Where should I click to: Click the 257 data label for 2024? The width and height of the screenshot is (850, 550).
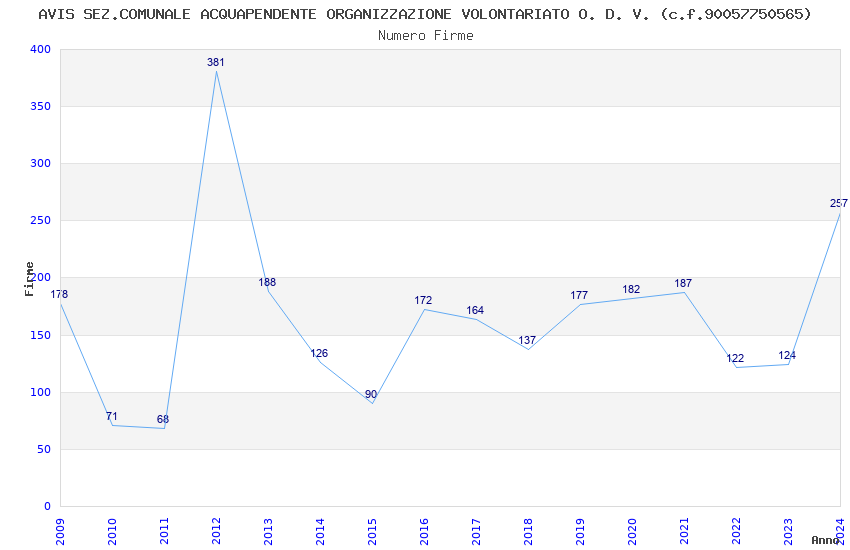pos(839,203)
